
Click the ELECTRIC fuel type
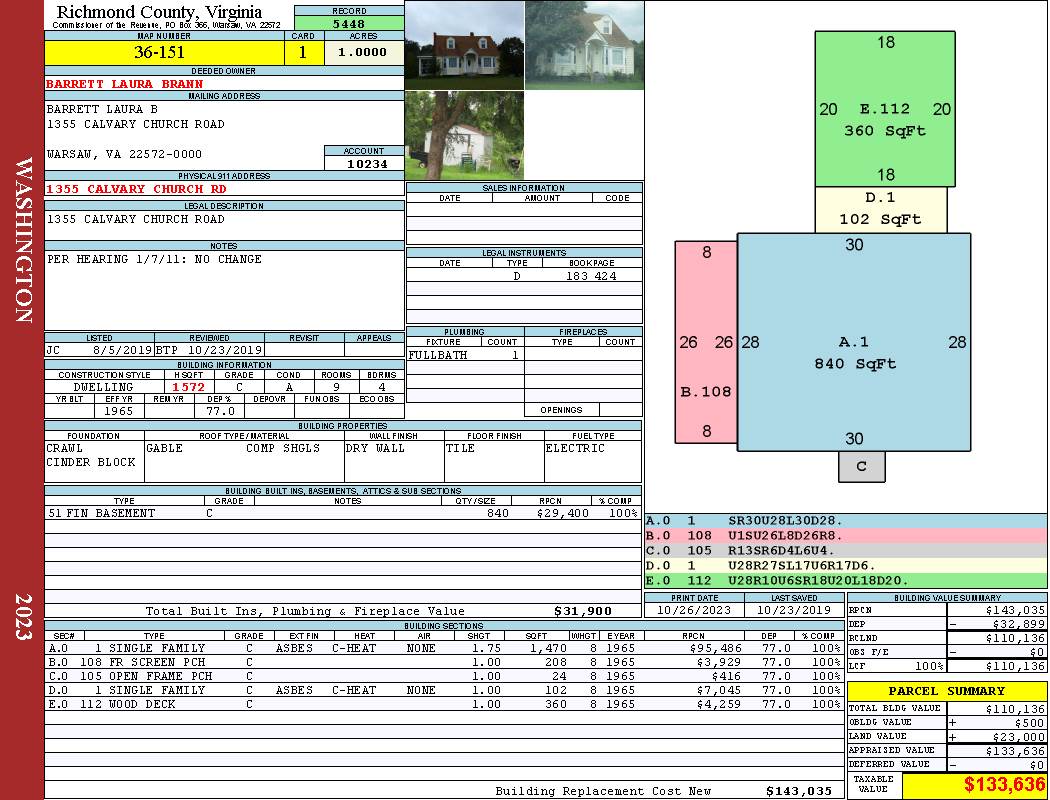tap(575, 448)
